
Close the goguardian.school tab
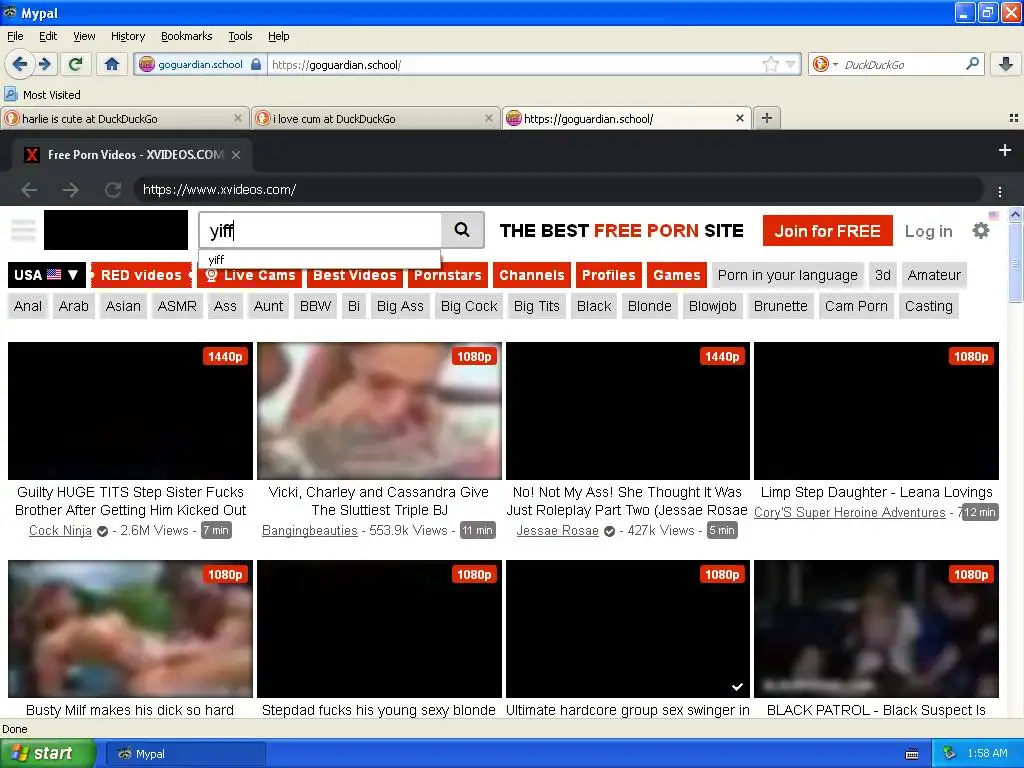click(x=739, y=118)
